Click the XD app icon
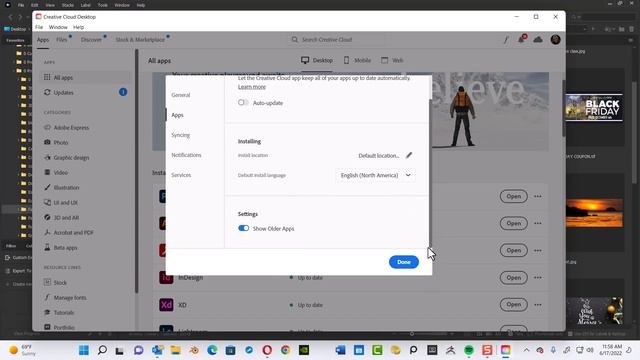 166,304
